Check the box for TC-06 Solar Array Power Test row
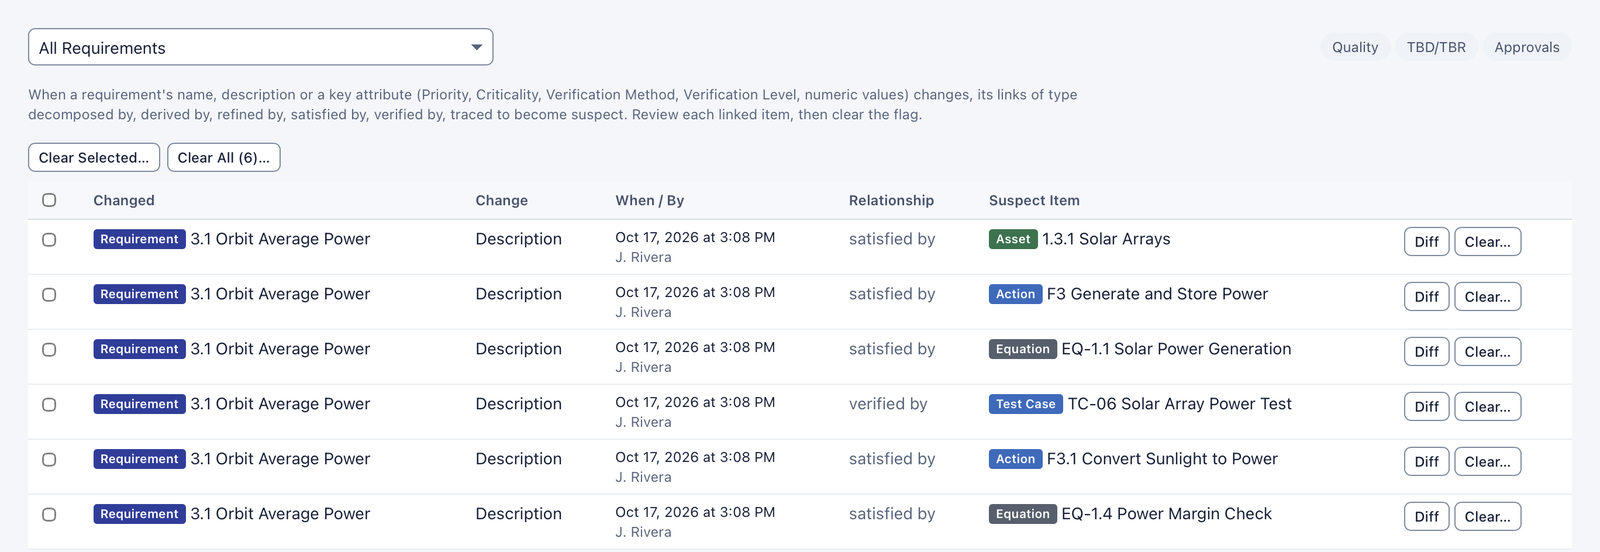The image size is (1600, 552). click(x=49, y=405)
